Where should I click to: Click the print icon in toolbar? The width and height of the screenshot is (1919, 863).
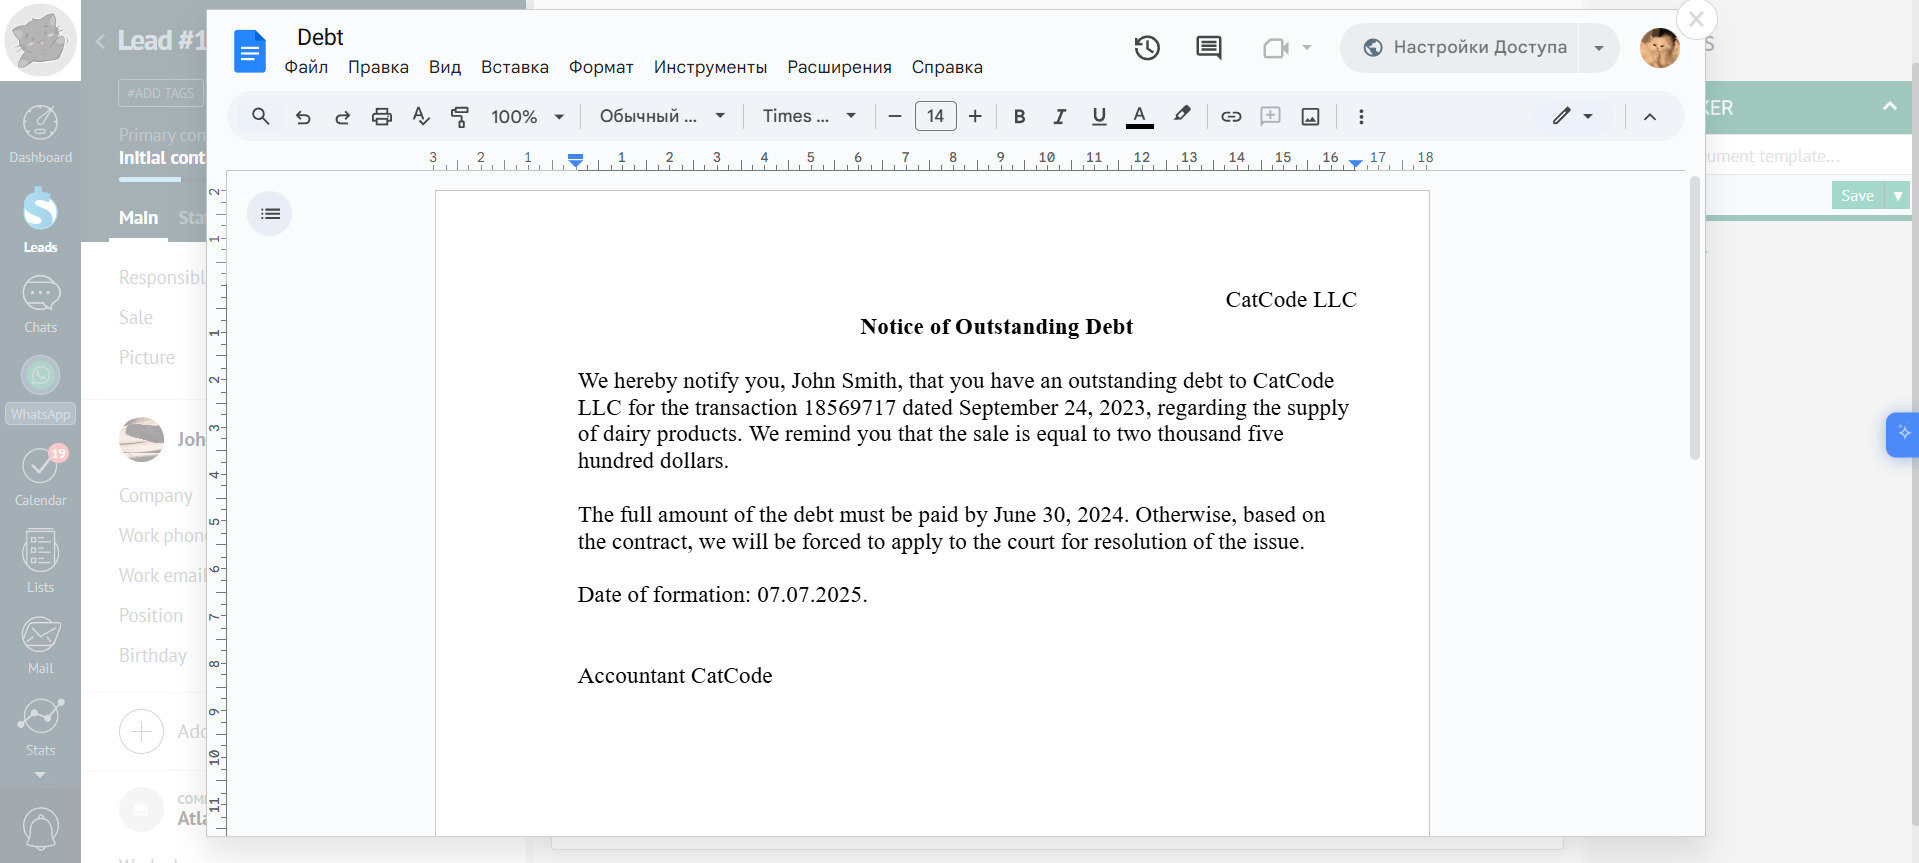pos(381,117)
